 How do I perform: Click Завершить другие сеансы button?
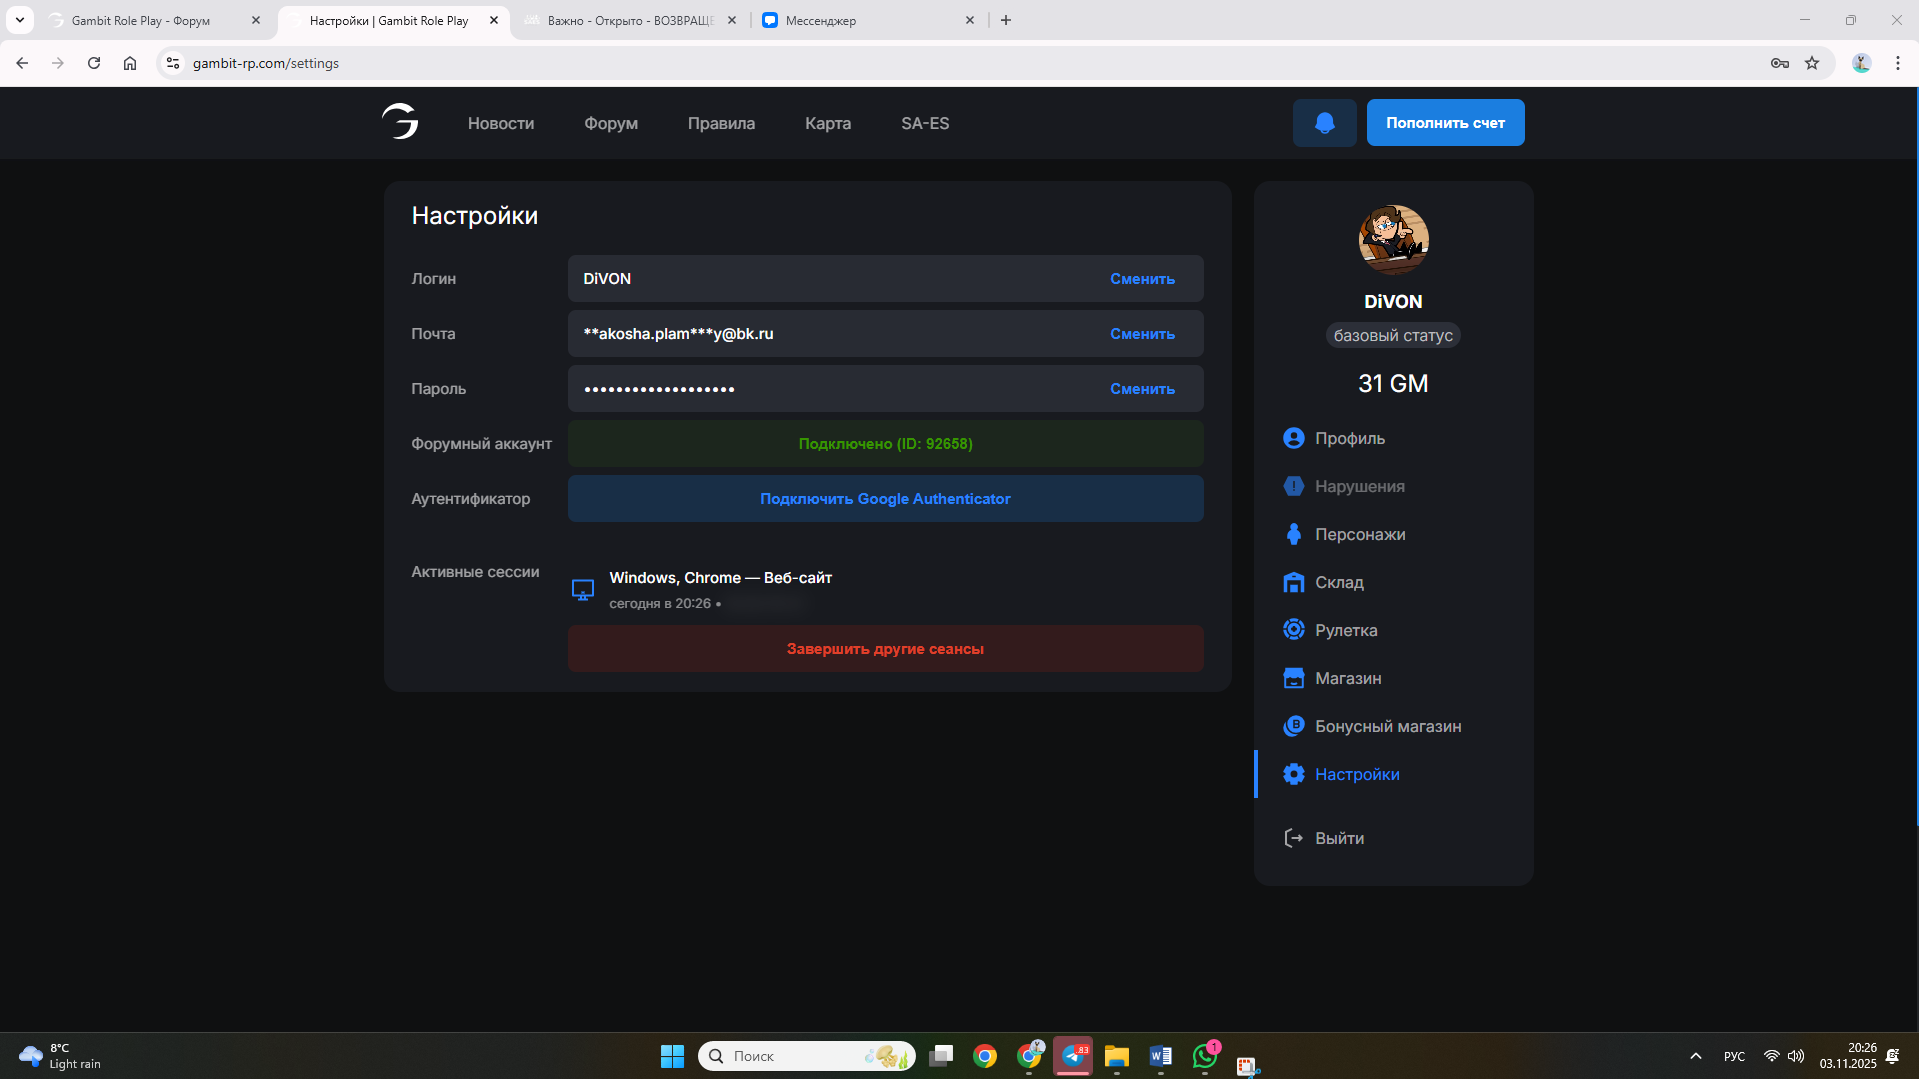[885, 649]
